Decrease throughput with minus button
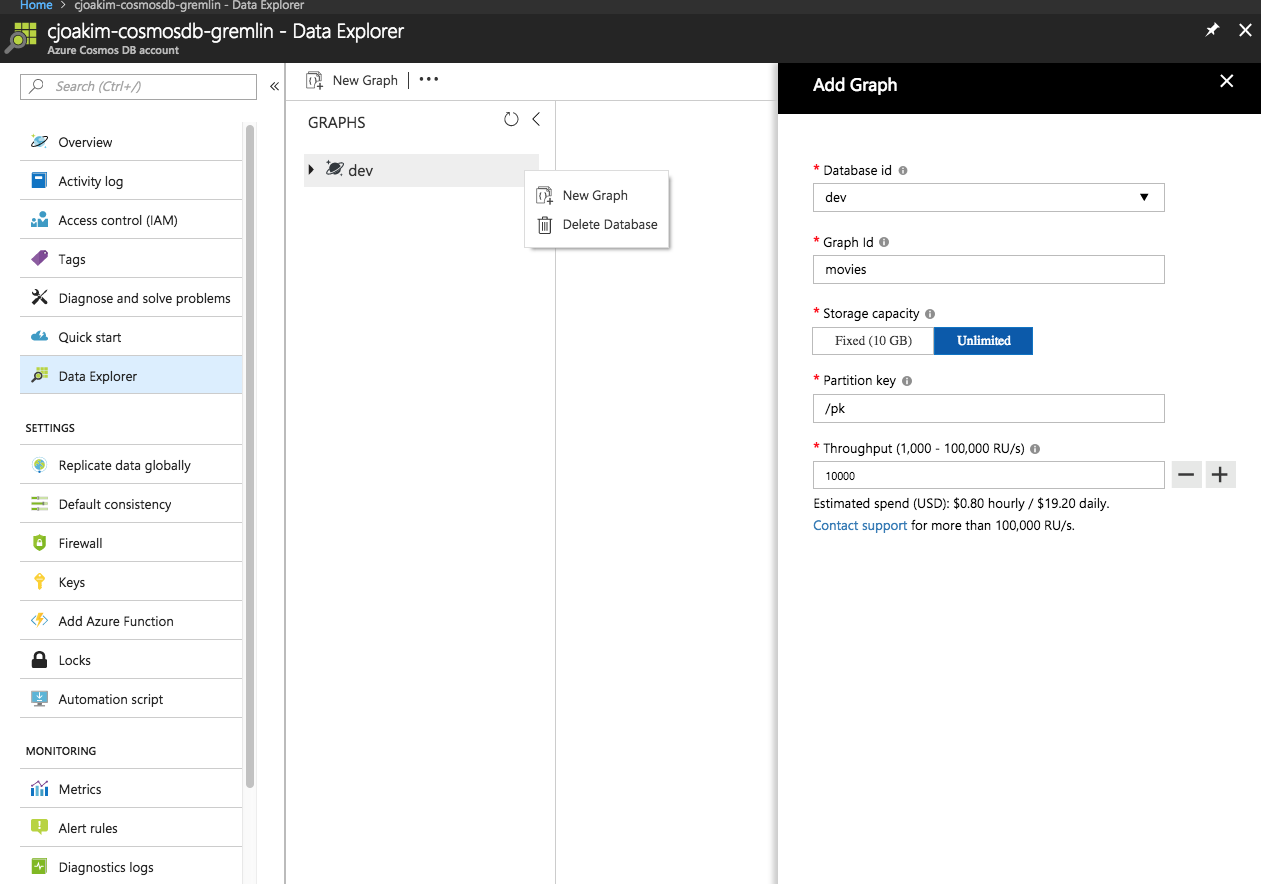Image resolution: width=1261 pixels, height=884 pixels. point(1187,475)
